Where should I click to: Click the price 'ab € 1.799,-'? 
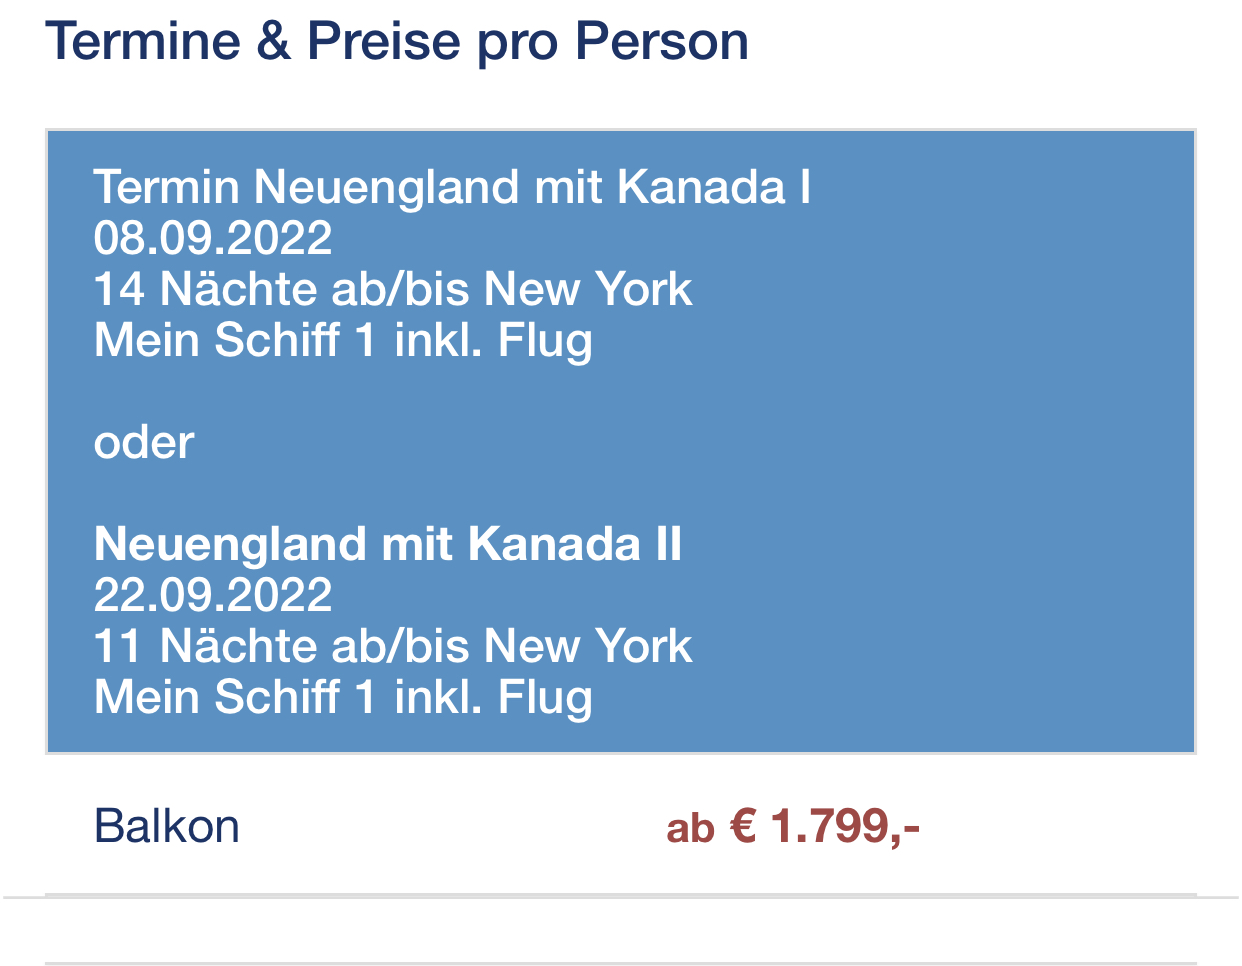tap(793, 827)
